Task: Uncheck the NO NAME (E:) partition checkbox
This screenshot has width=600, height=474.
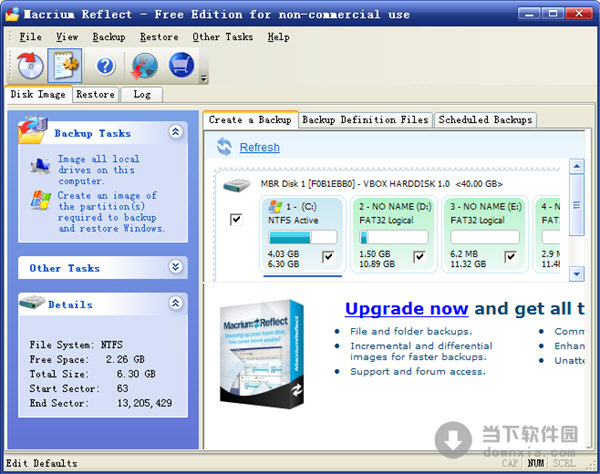Action: pyautogui.click(x=510, y=257)
